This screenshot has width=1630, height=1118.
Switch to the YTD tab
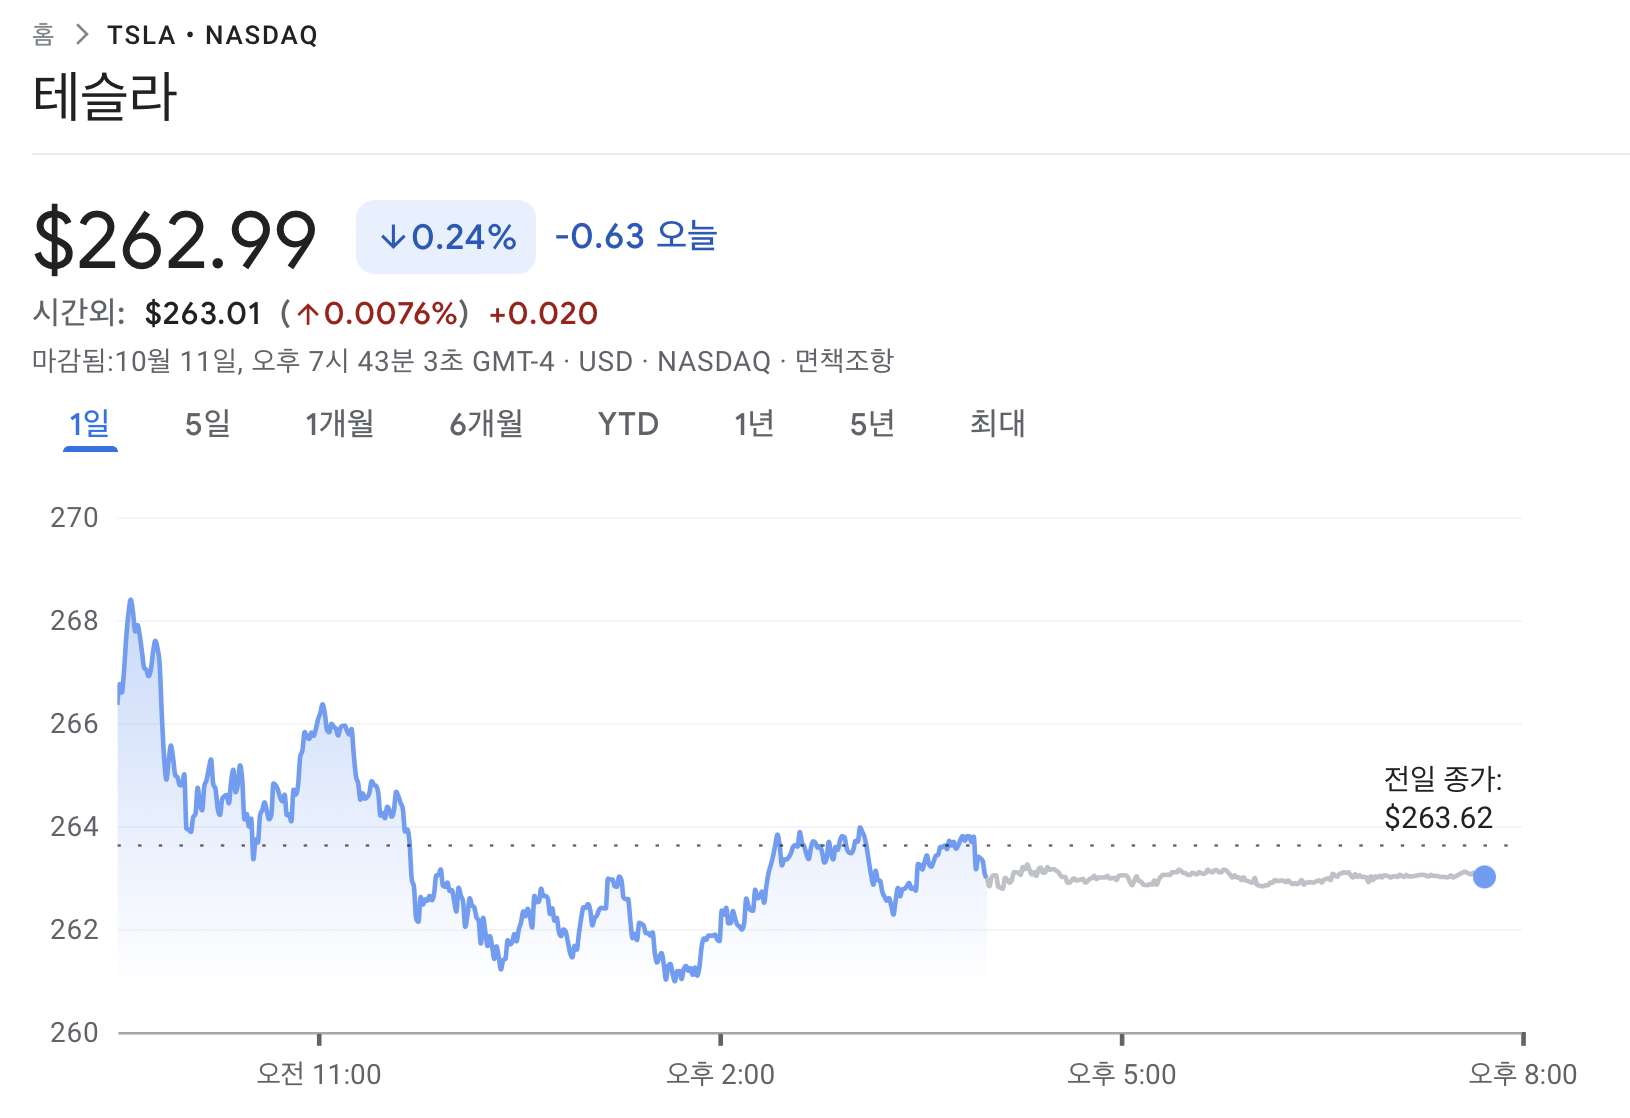click(x=628, y=424)
